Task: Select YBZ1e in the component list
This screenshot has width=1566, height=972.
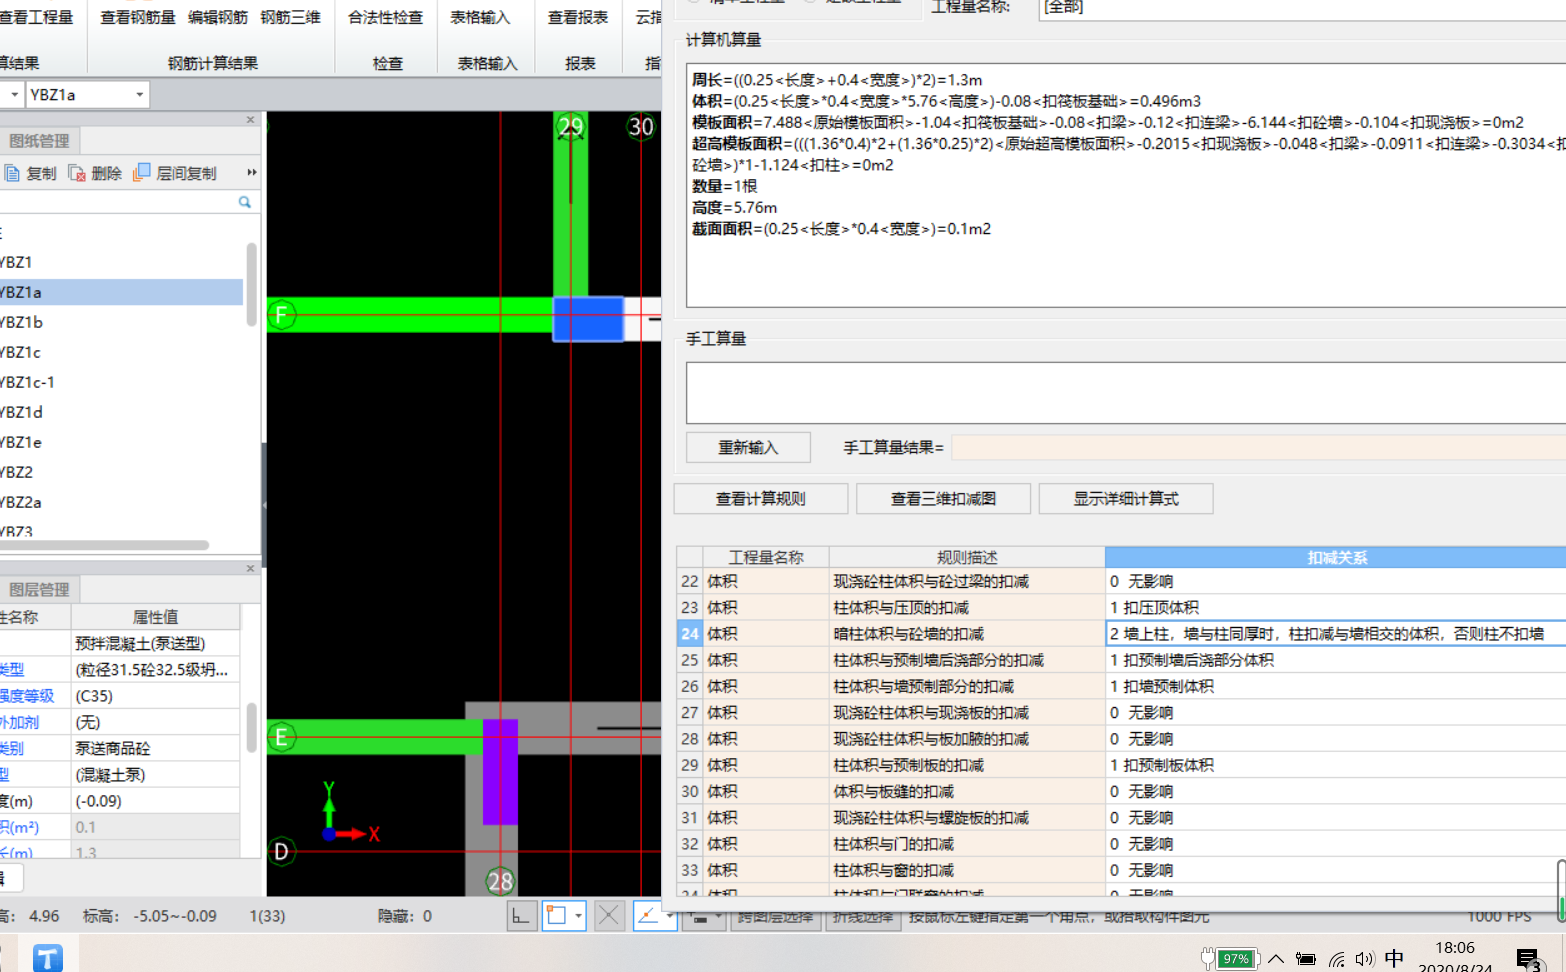Action: pyautogui.click(x=121, y=442)
